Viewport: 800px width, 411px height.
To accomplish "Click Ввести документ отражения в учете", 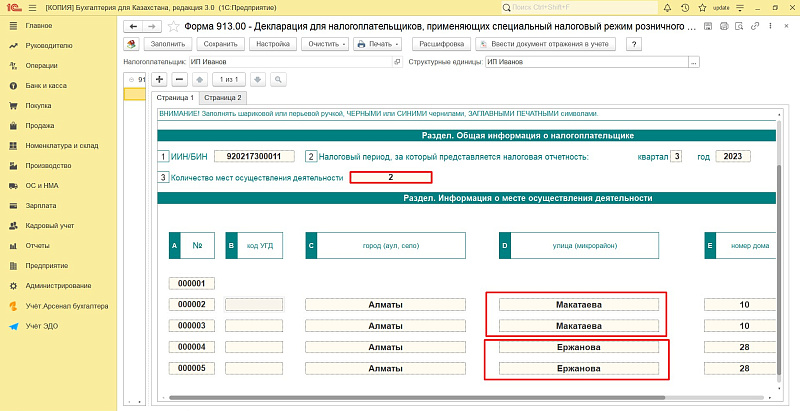I will (x=544, y=44).
